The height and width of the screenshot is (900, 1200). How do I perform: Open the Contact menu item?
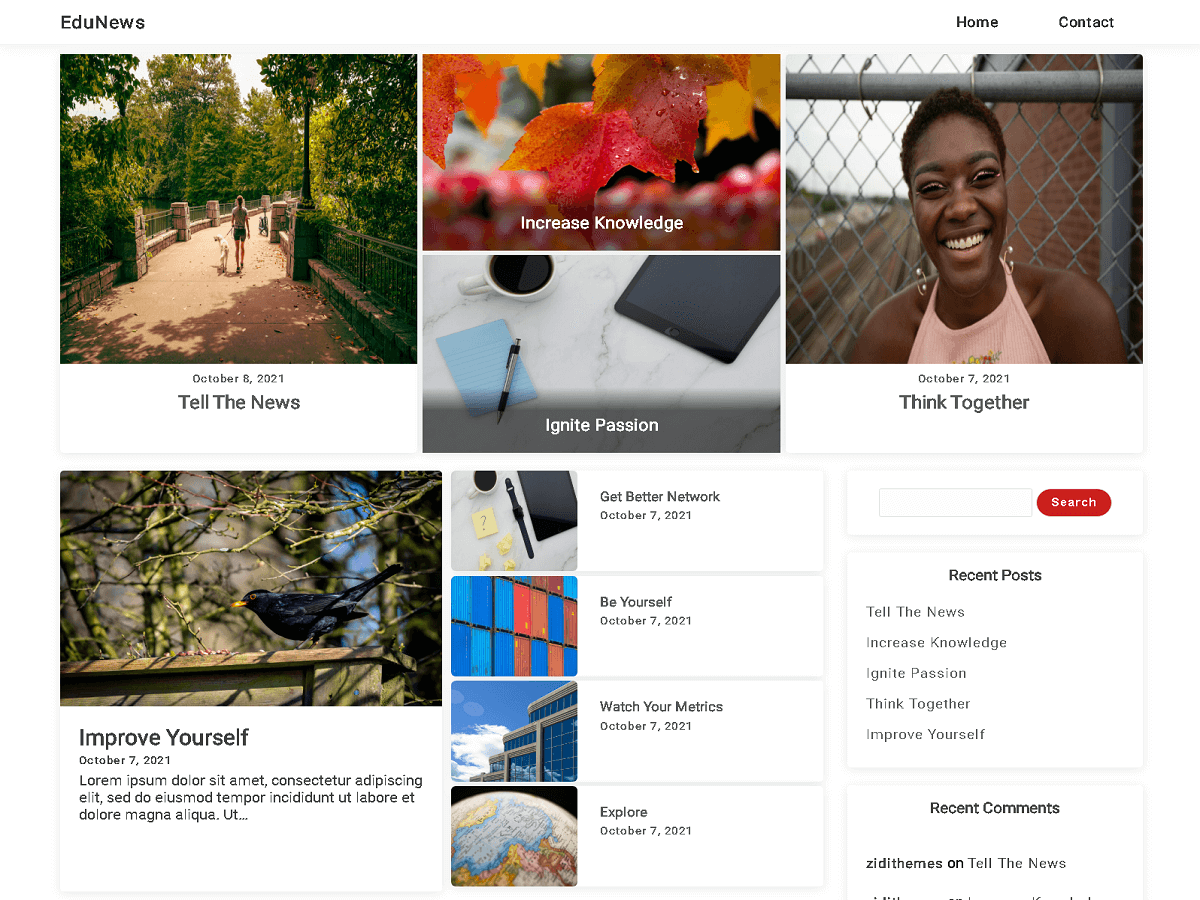tap(1086, 22)
